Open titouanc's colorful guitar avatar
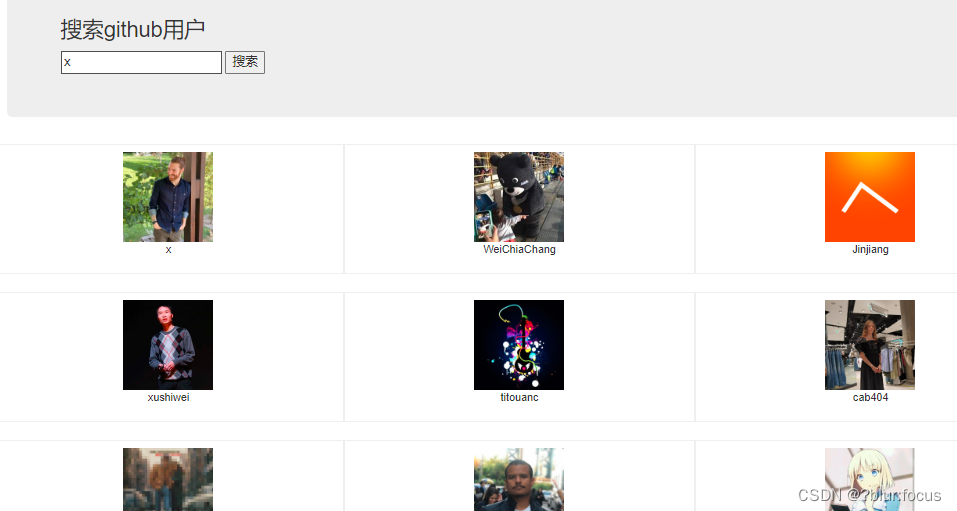Image resolution: width=957 pixels, height=511 pixels. (519, 344)
